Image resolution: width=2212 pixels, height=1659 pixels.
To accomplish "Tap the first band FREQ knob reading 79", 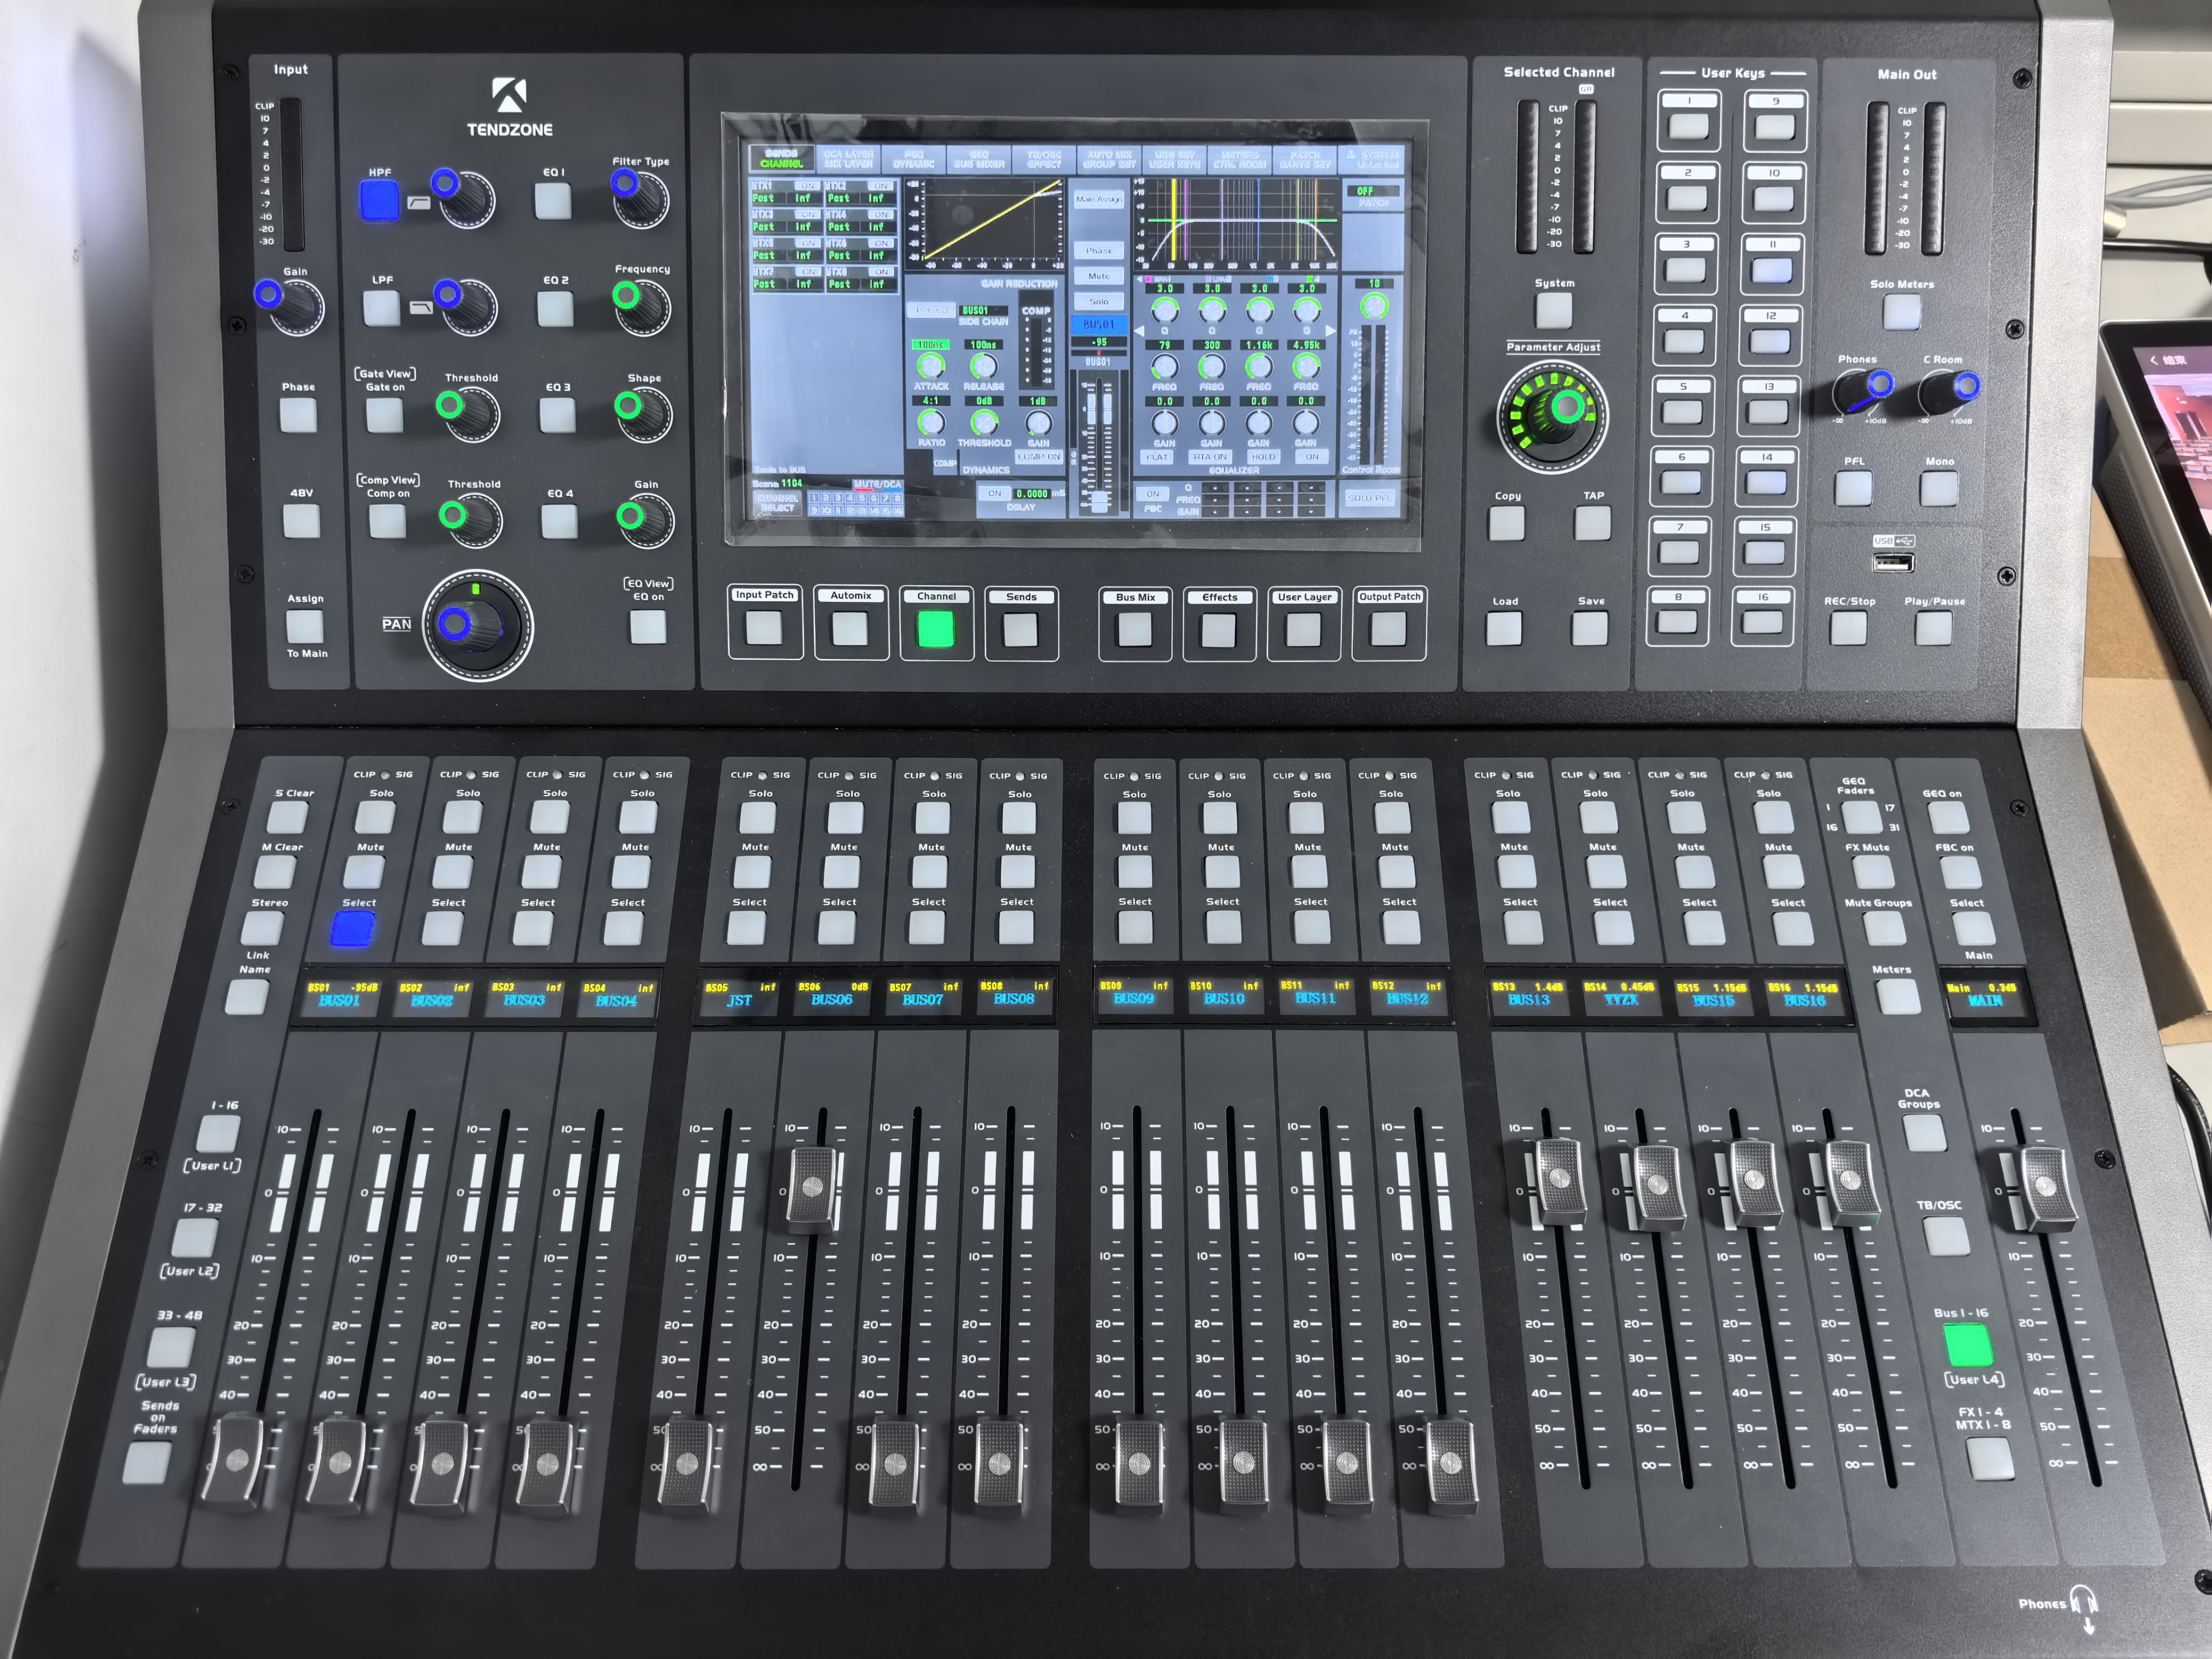I will click(x=1165, y=367).
